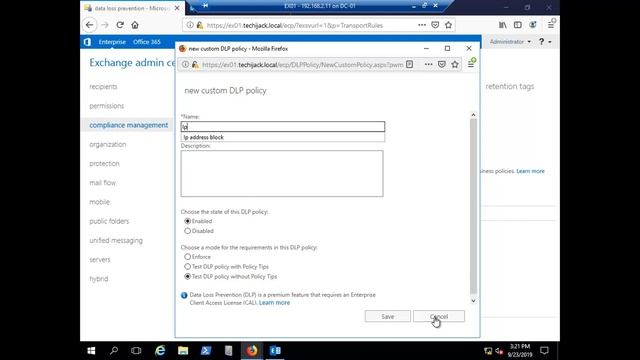Go to permissions in left navigation
The height and width of the screenshot is (360, 640).
tap(107, 106)
